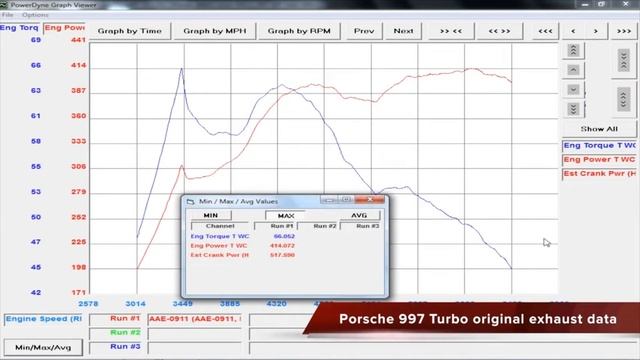Click the 517.590 crank power value
This screenshot has width=640, height=360.
[282, 255]
